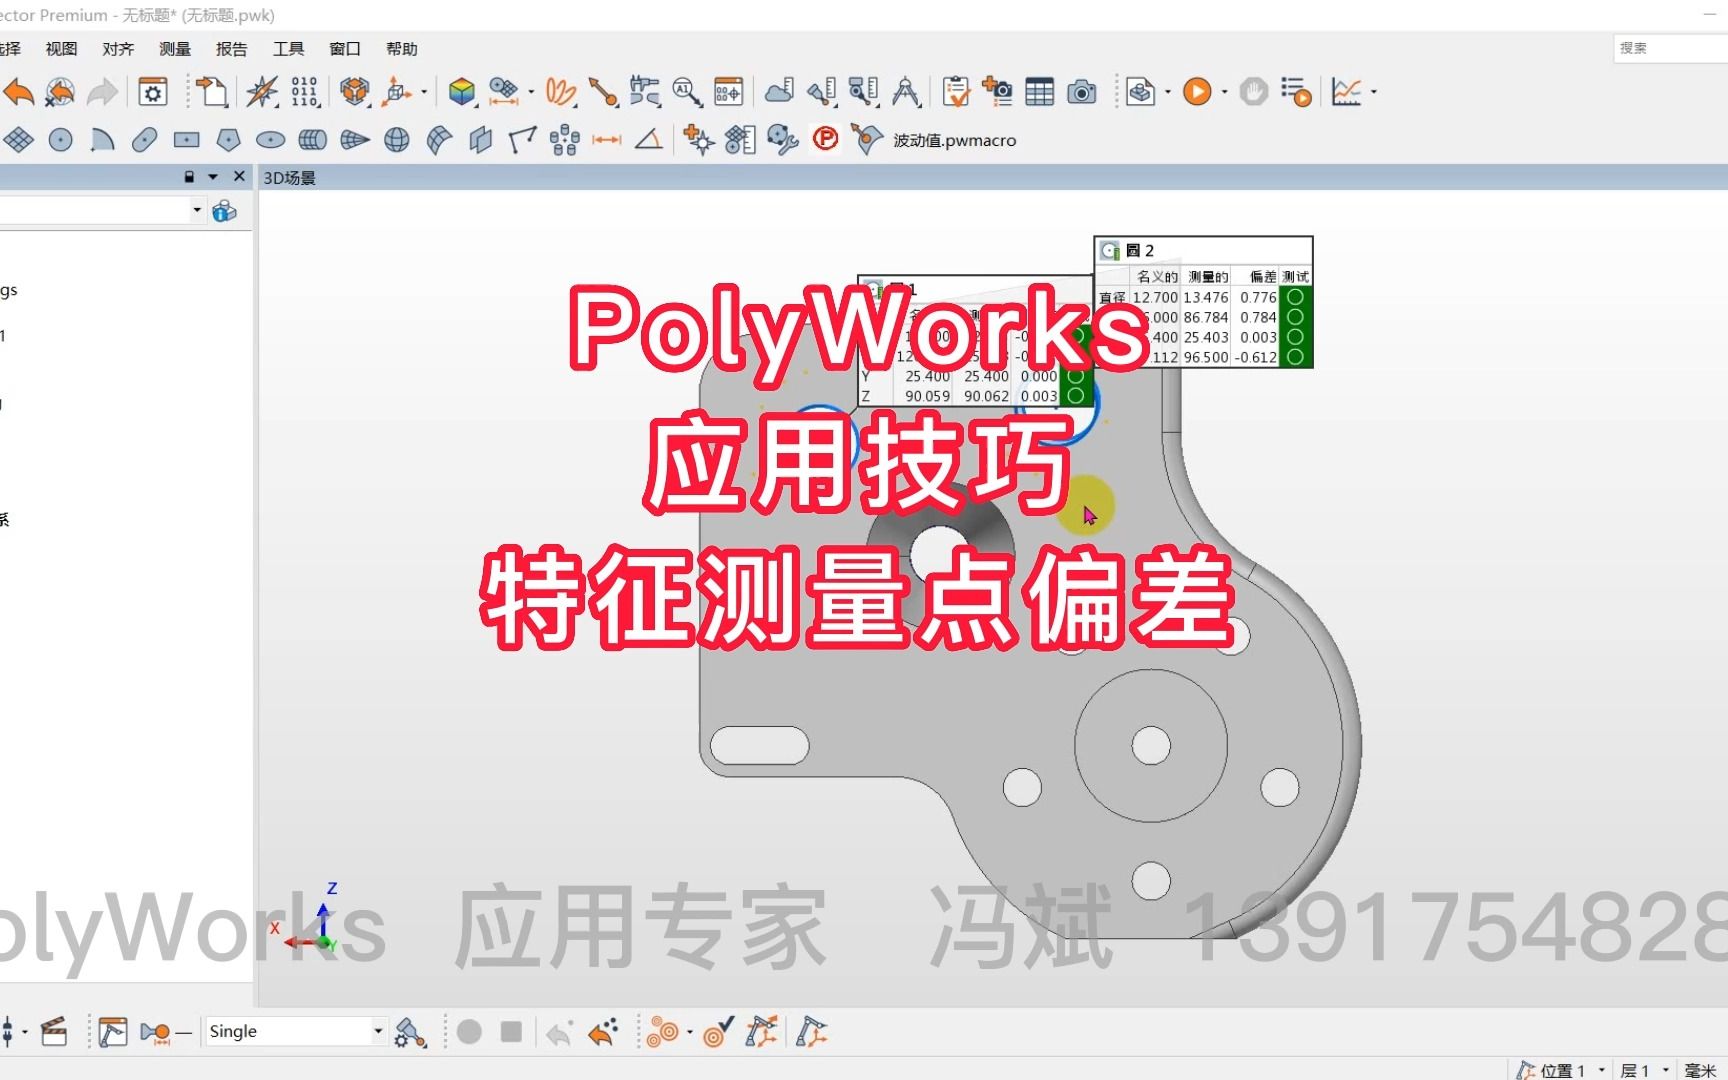Open the 工具 menu

(289, 49)
